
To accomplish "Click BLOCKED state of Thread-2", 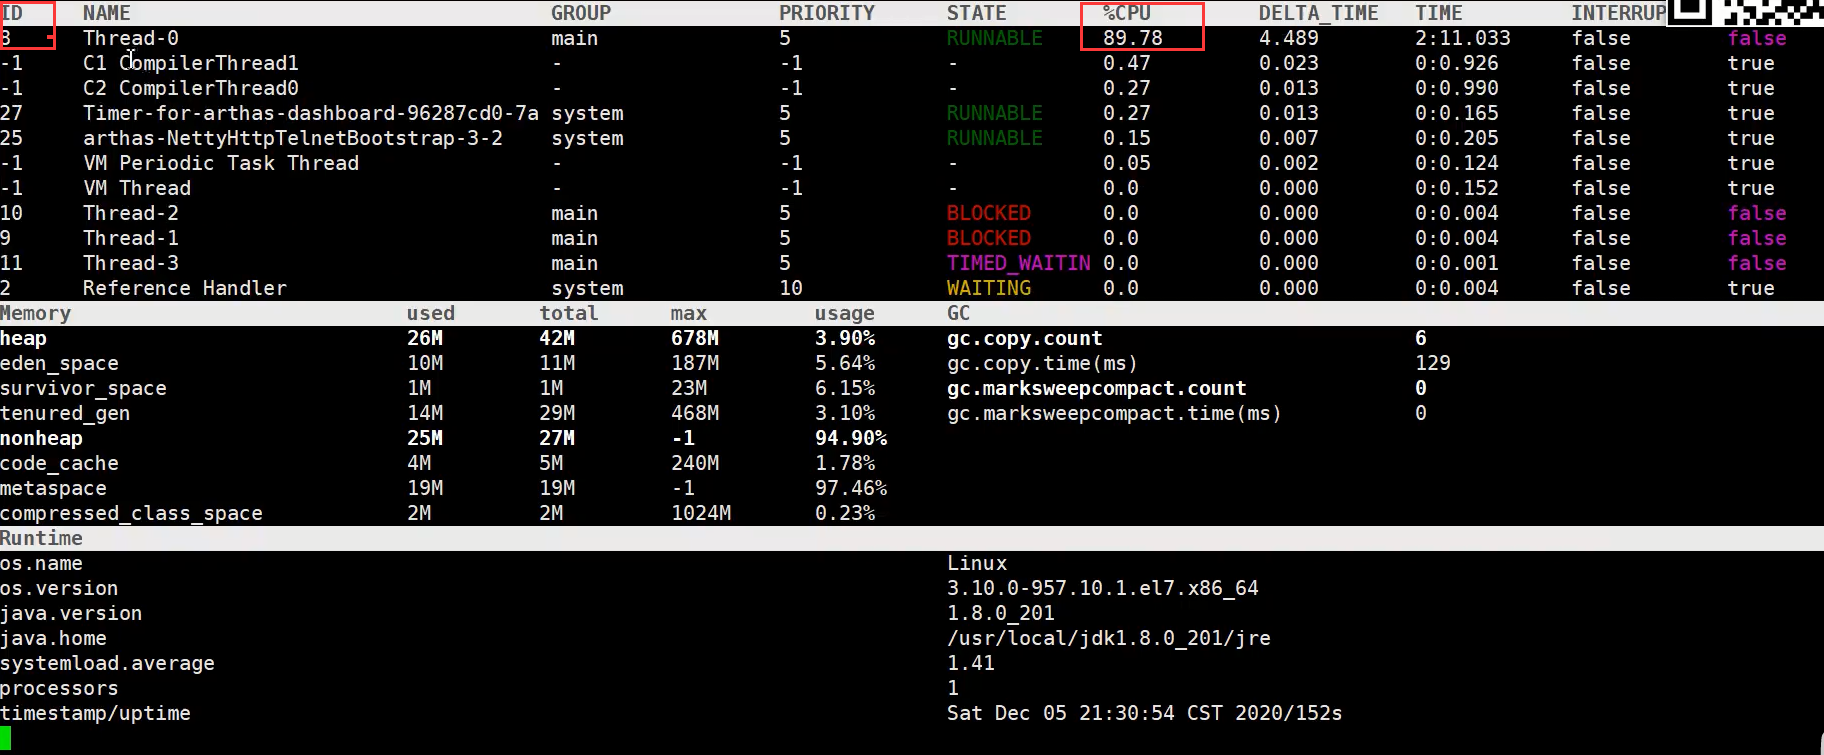I will (988, 213).
